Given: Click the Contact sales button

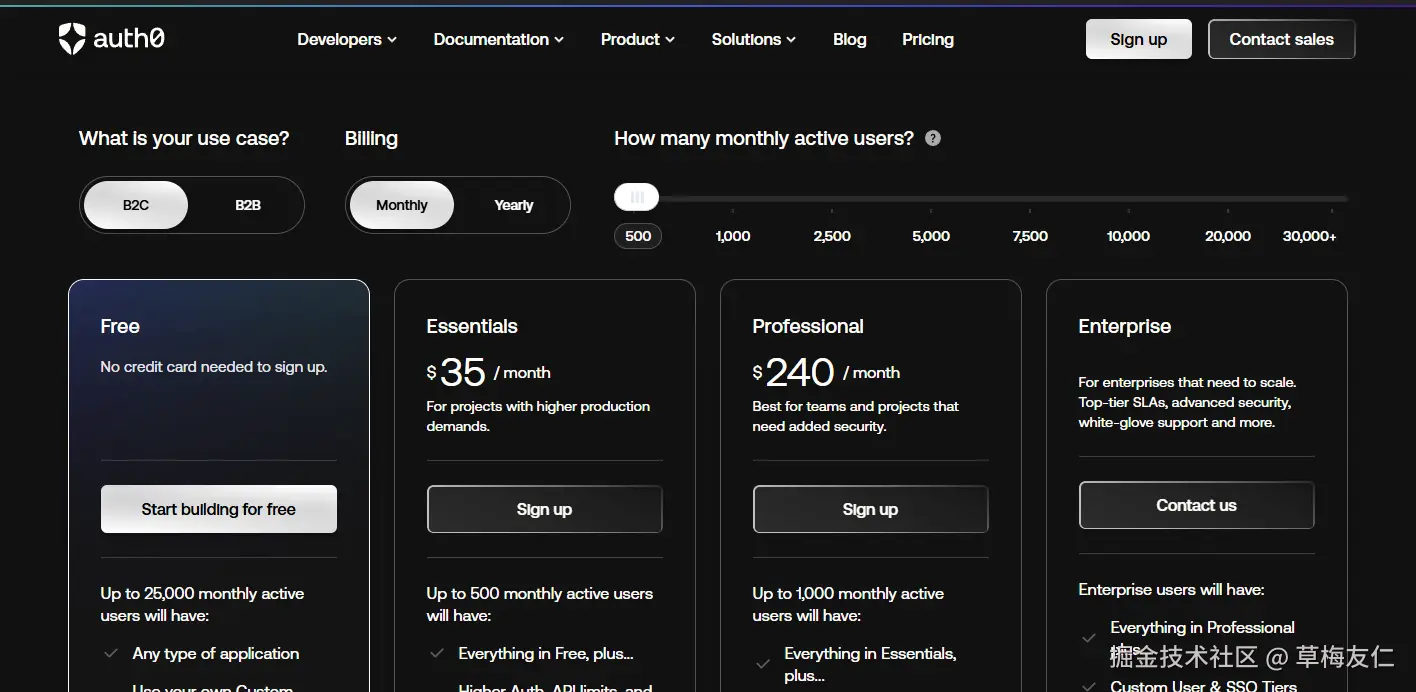Looking at the screenshot, I should click(x=1281, y=40).
